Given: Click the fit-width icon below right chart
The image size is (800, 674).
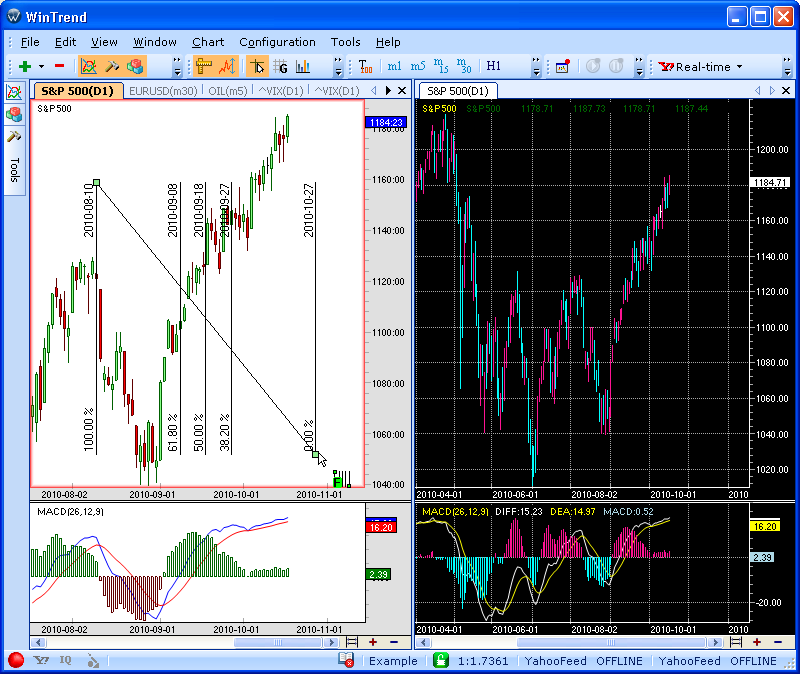Looking at the screenshot, I should click(736, 642).
